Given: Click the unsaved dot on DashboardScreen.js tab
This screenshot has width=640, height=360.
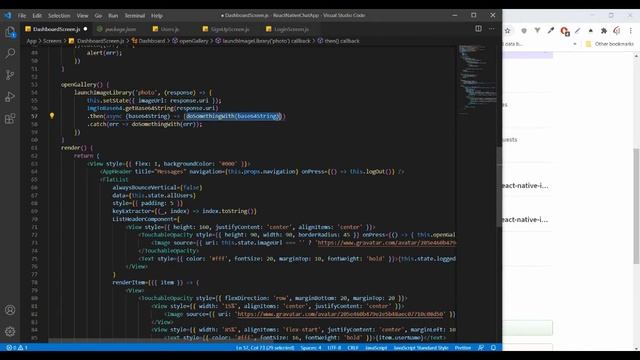Looking at the screenshot, I should (85, 29).
